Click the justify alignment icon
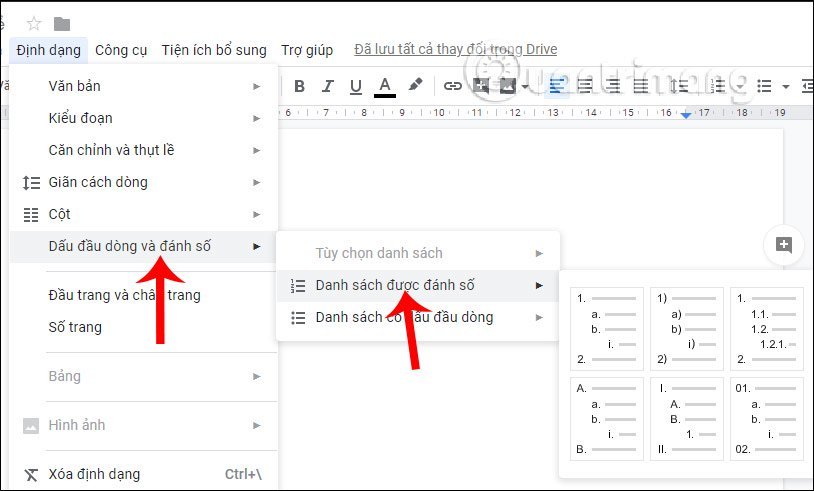814x491 pixels. [640, 86]
